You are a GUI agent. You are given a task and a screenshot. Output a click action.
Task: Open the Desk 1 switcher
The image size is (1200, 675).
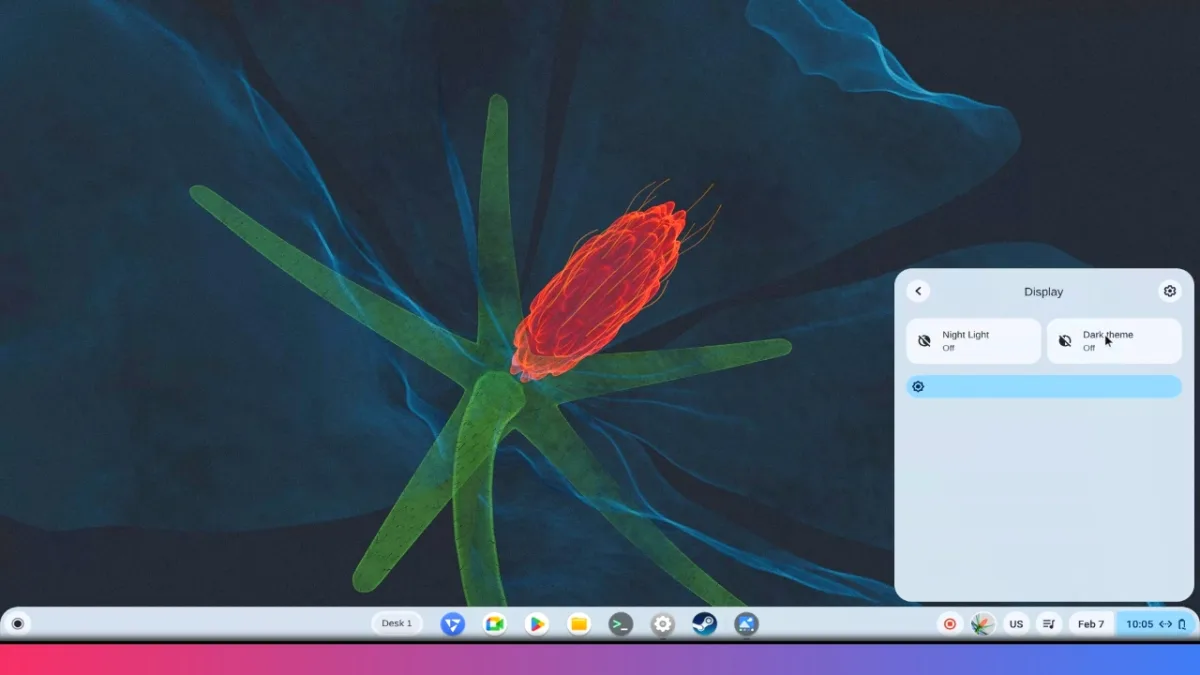click(x=397, y=624)
